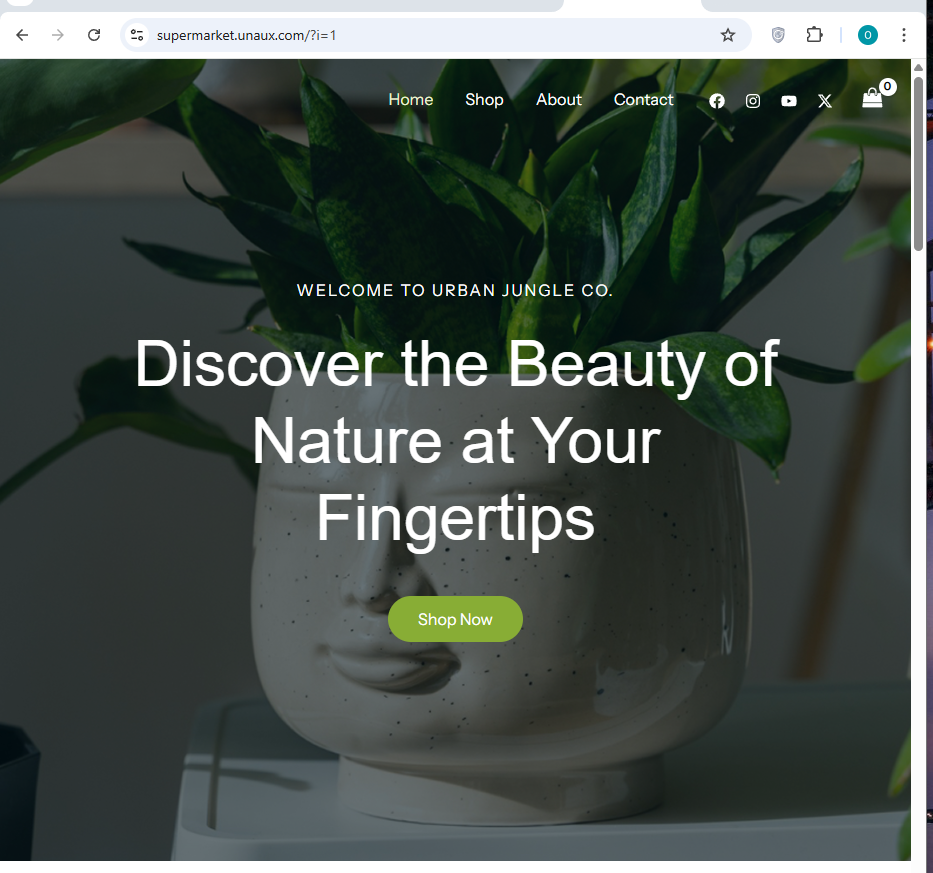Viewport: 933px width, 873px height.
Task: Open Chrome three-dot menu
Action: (904, 35)
